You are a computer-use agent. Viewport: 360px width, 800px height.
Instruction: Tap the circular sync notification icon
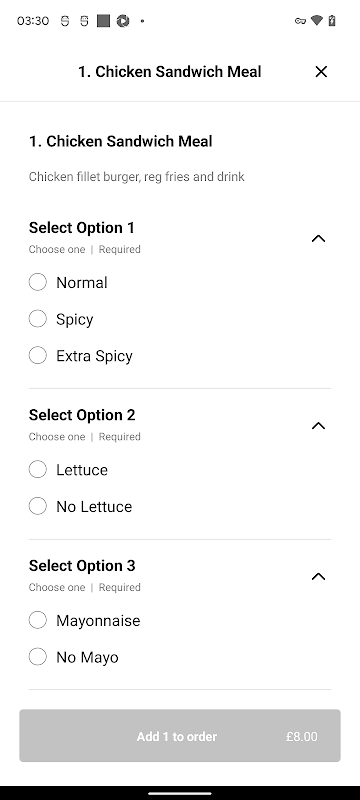pyautogui.click(x=123, y=21)
